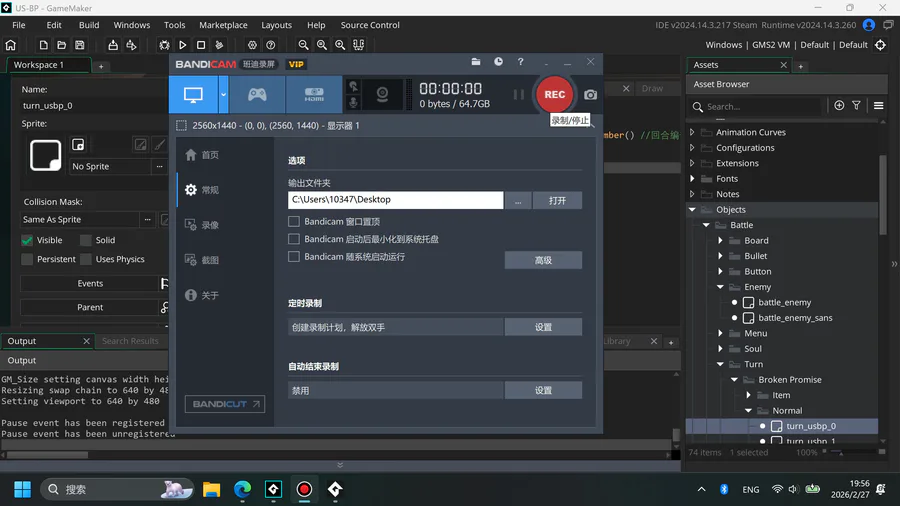Click 设置 for 定时录制 scheduled recording
Screen dimensions: 900x506
pos(543,327)
